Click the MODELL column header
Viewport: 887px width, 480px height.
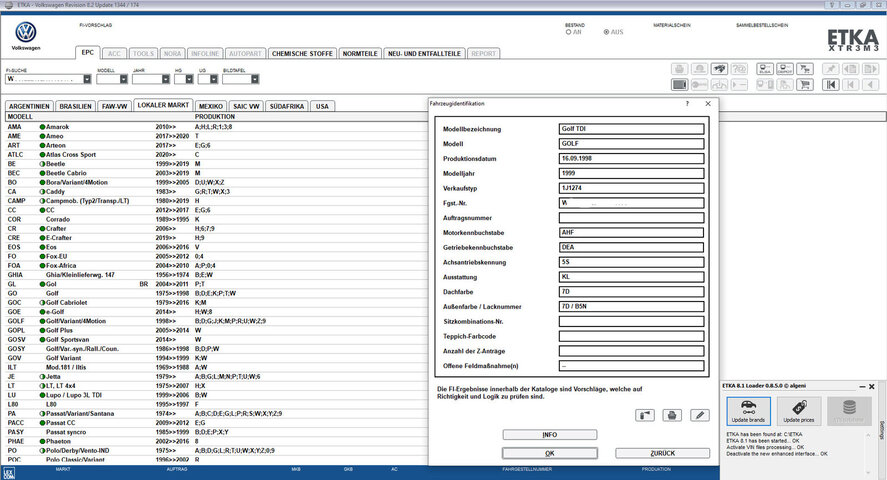click(20, 116)
